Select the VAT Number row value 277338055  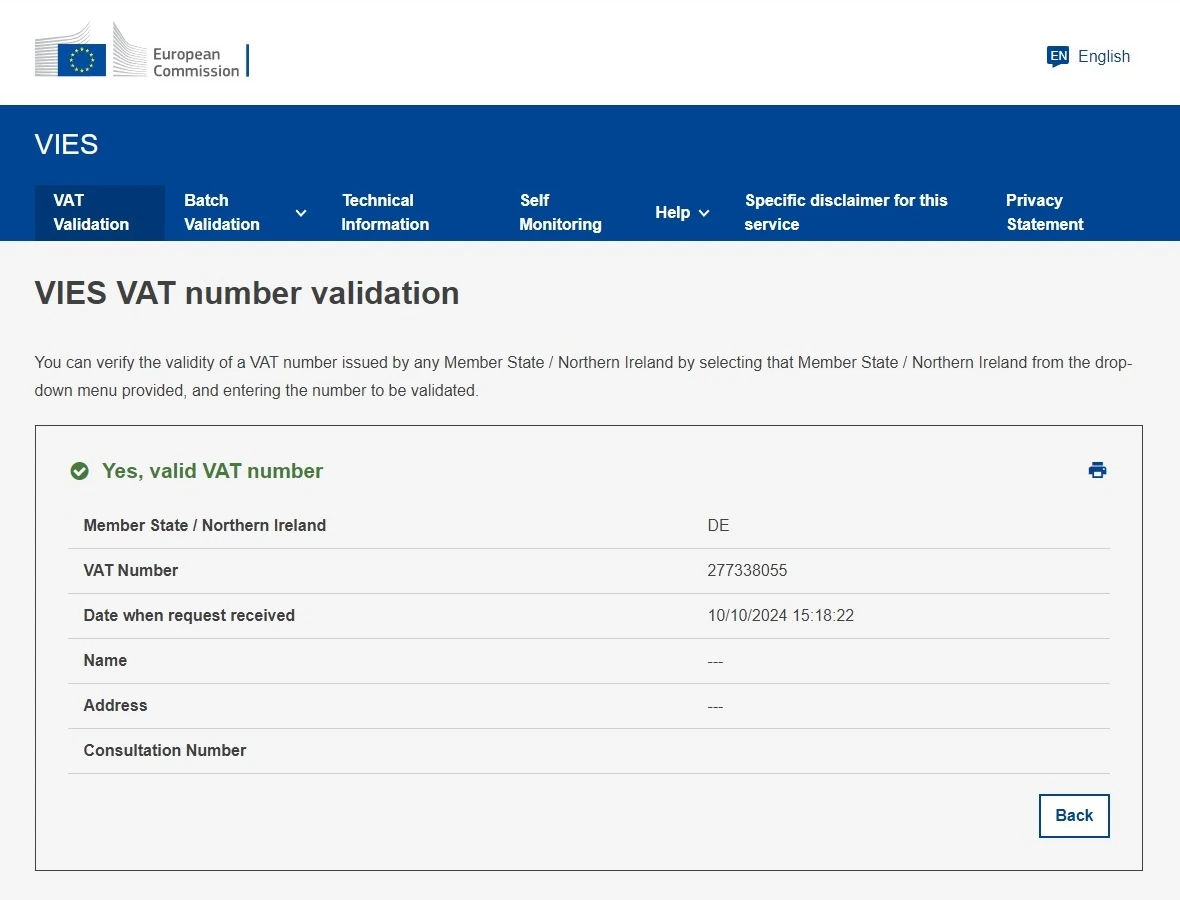[x=747, y=570]
